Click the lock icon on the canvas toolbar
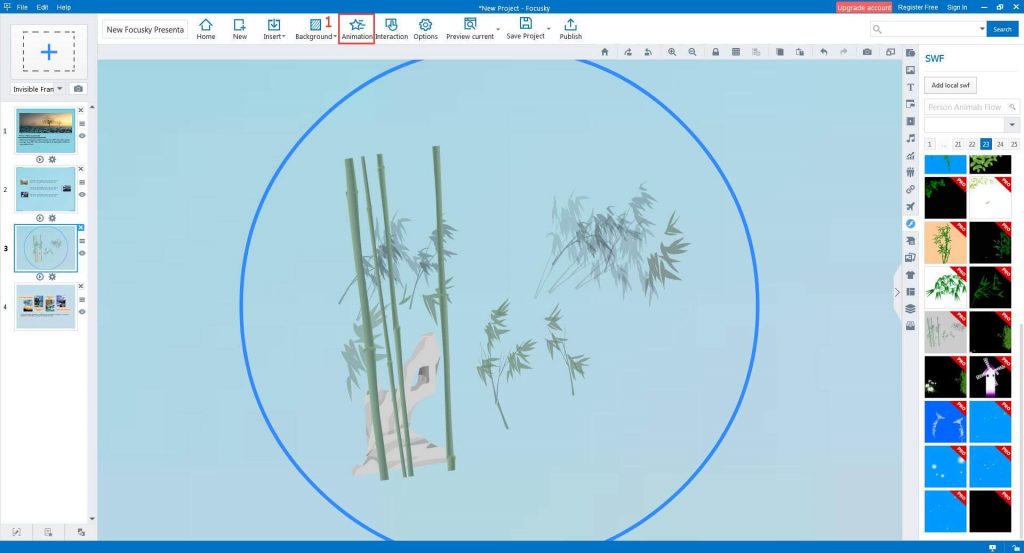 tap(715, 51)
